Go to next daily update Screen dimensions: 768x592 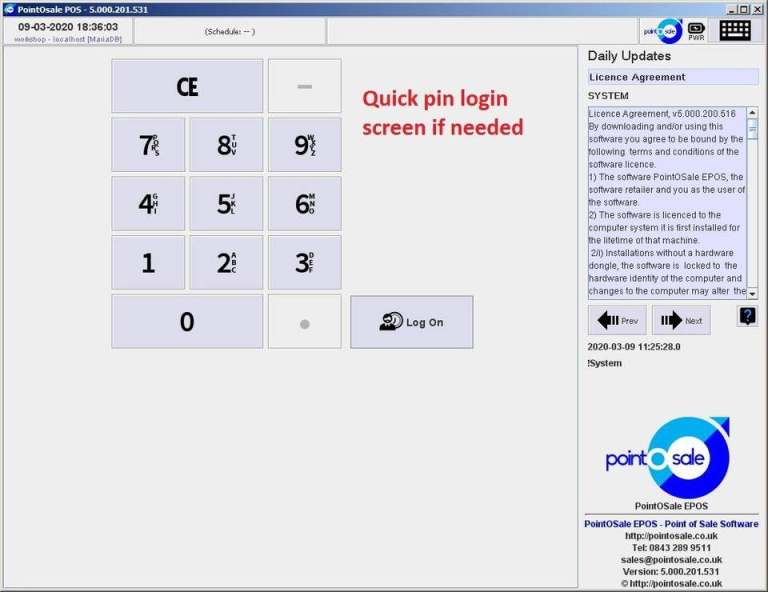pyautogui.click(x=681, y=321)
